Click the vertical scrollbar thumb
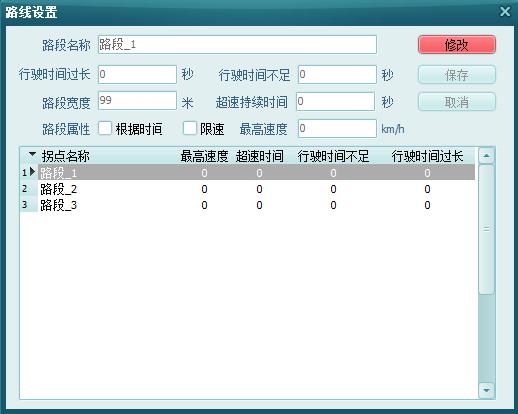518x414 pixels. pyautogui.click(x=487, y=229)
